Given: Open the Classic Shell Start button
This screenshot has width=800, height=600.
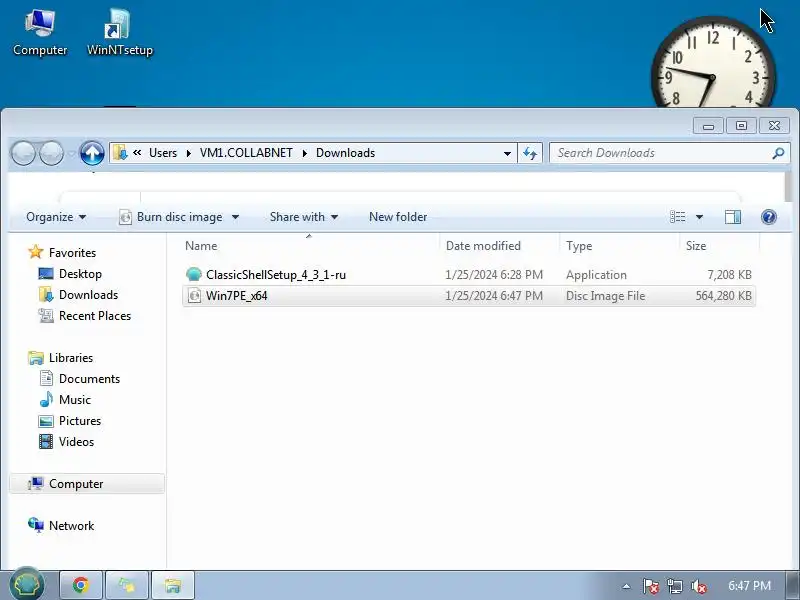Looking at the screenshot, I should point(27,584).
